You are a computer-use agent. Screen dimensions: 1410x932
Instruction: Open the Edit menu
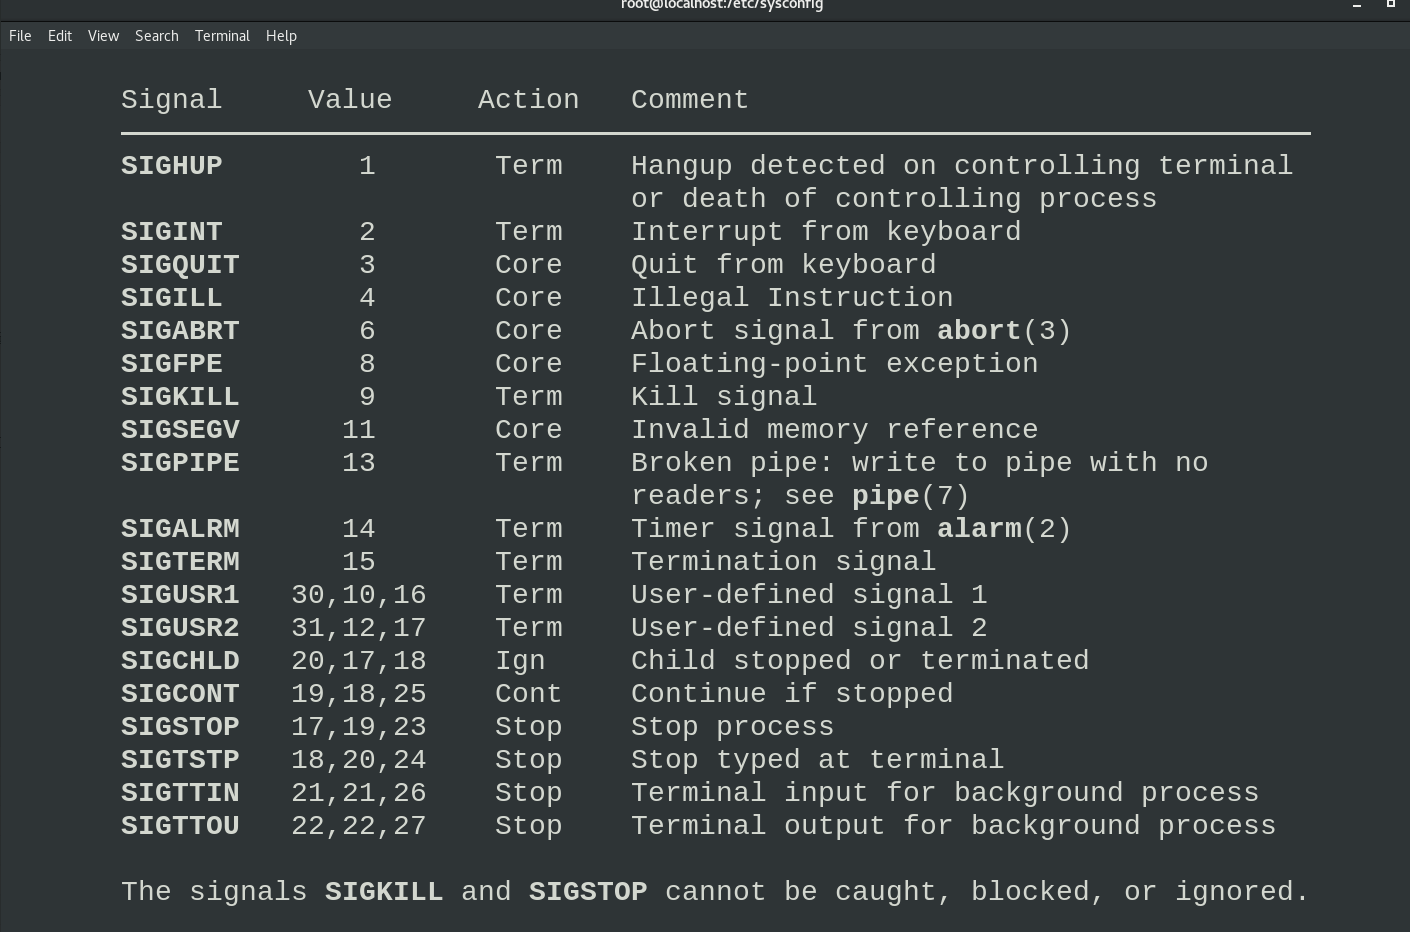pyautogui.click(x=60, y=36)
